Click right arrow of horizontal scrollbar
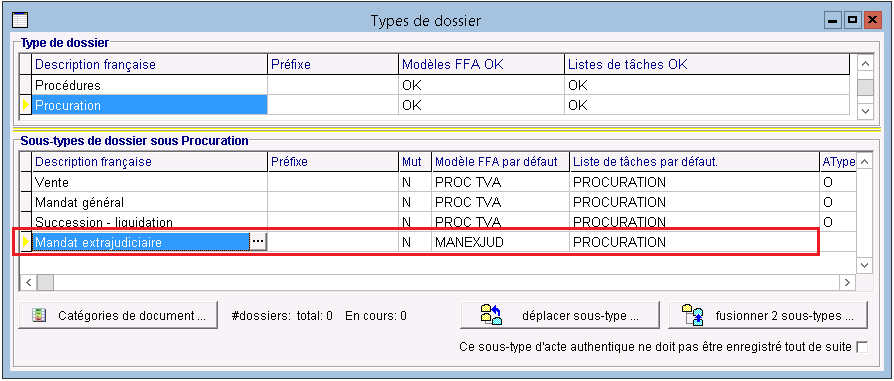Viewport: 894px width, 381px height. (848, 282)
